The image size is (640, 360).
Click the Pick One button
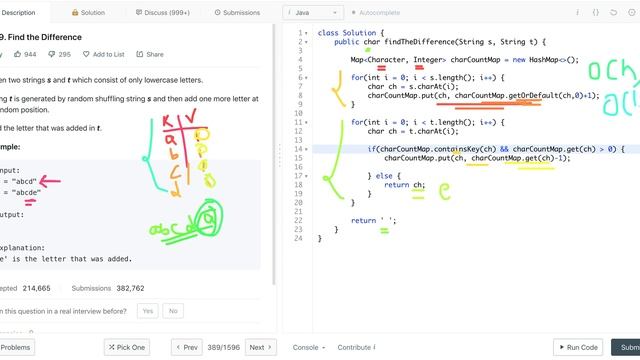pyautogui.click(x=127, y=347)
